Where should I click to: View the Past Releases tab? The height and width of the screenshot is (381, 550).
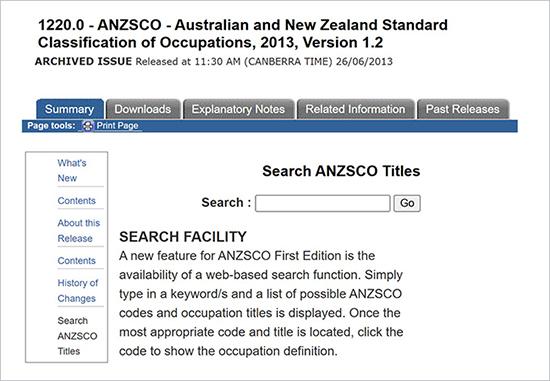(463, 109)
